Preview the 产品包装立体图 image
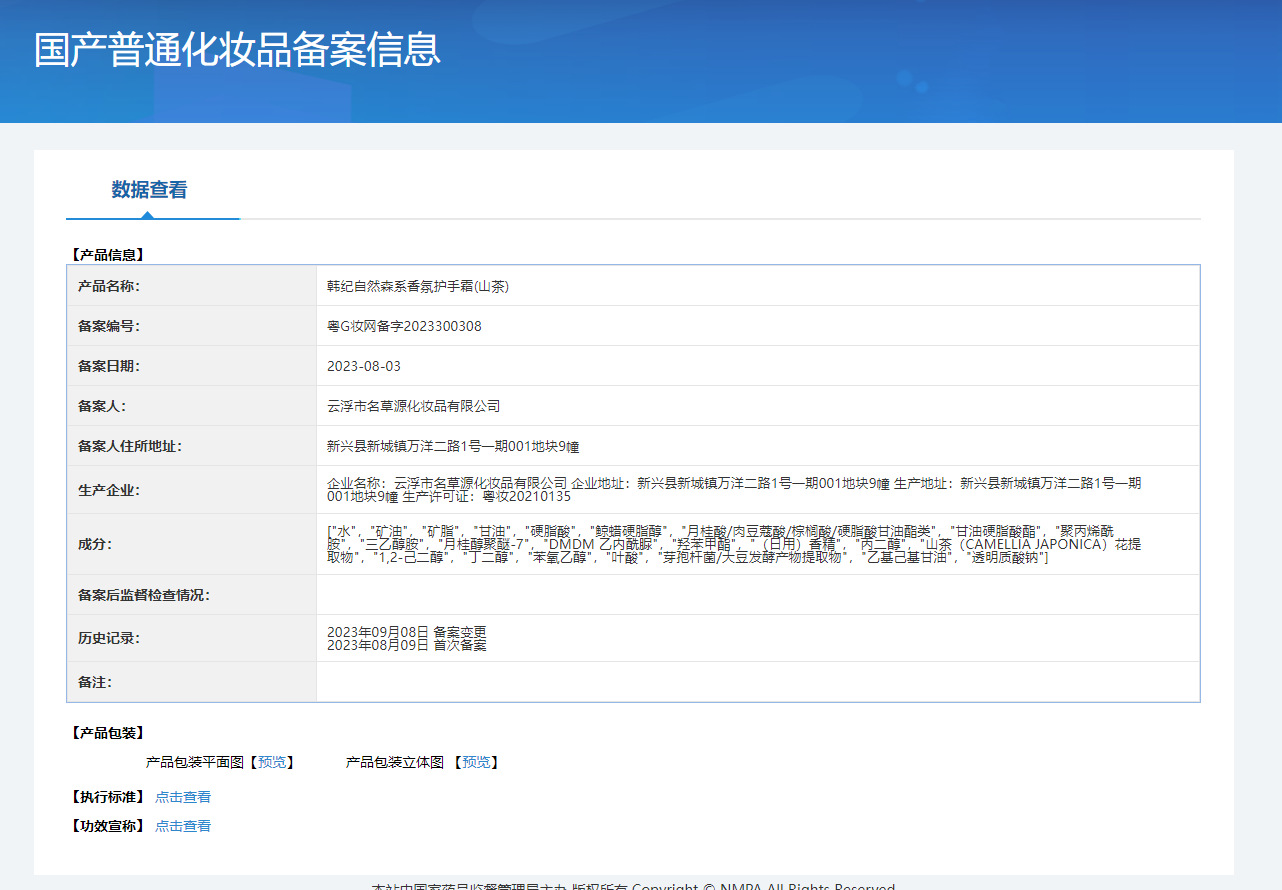The height and width of the screenshot is (890, 1282). (x=476, y=762)
